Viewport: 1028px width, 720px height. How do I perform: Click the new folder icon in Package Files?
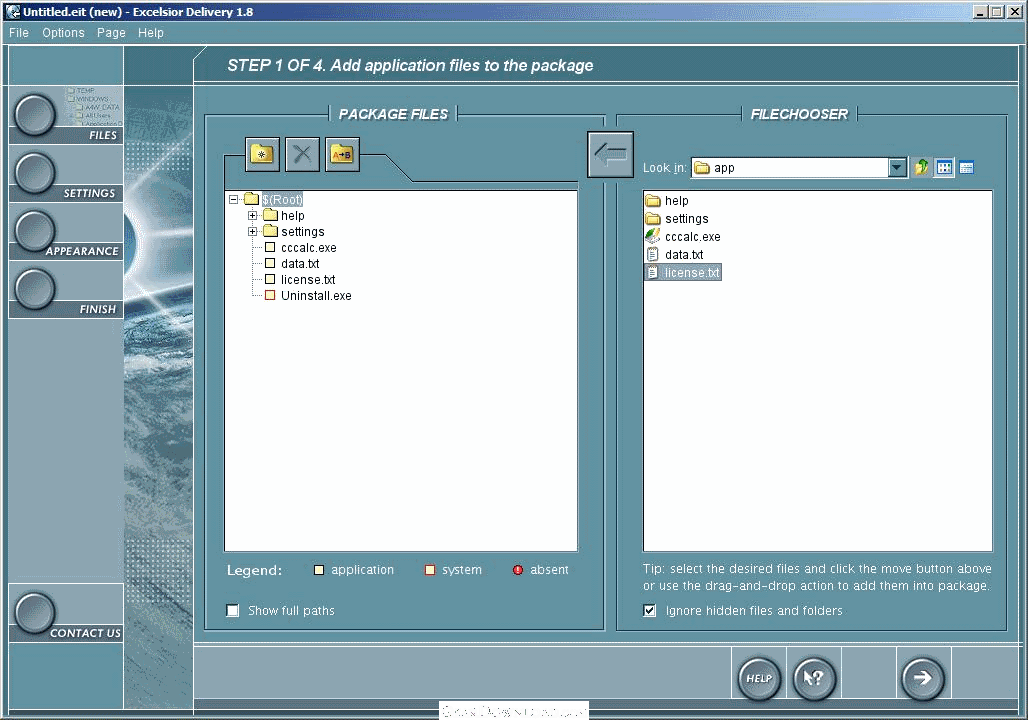(262, 155)
